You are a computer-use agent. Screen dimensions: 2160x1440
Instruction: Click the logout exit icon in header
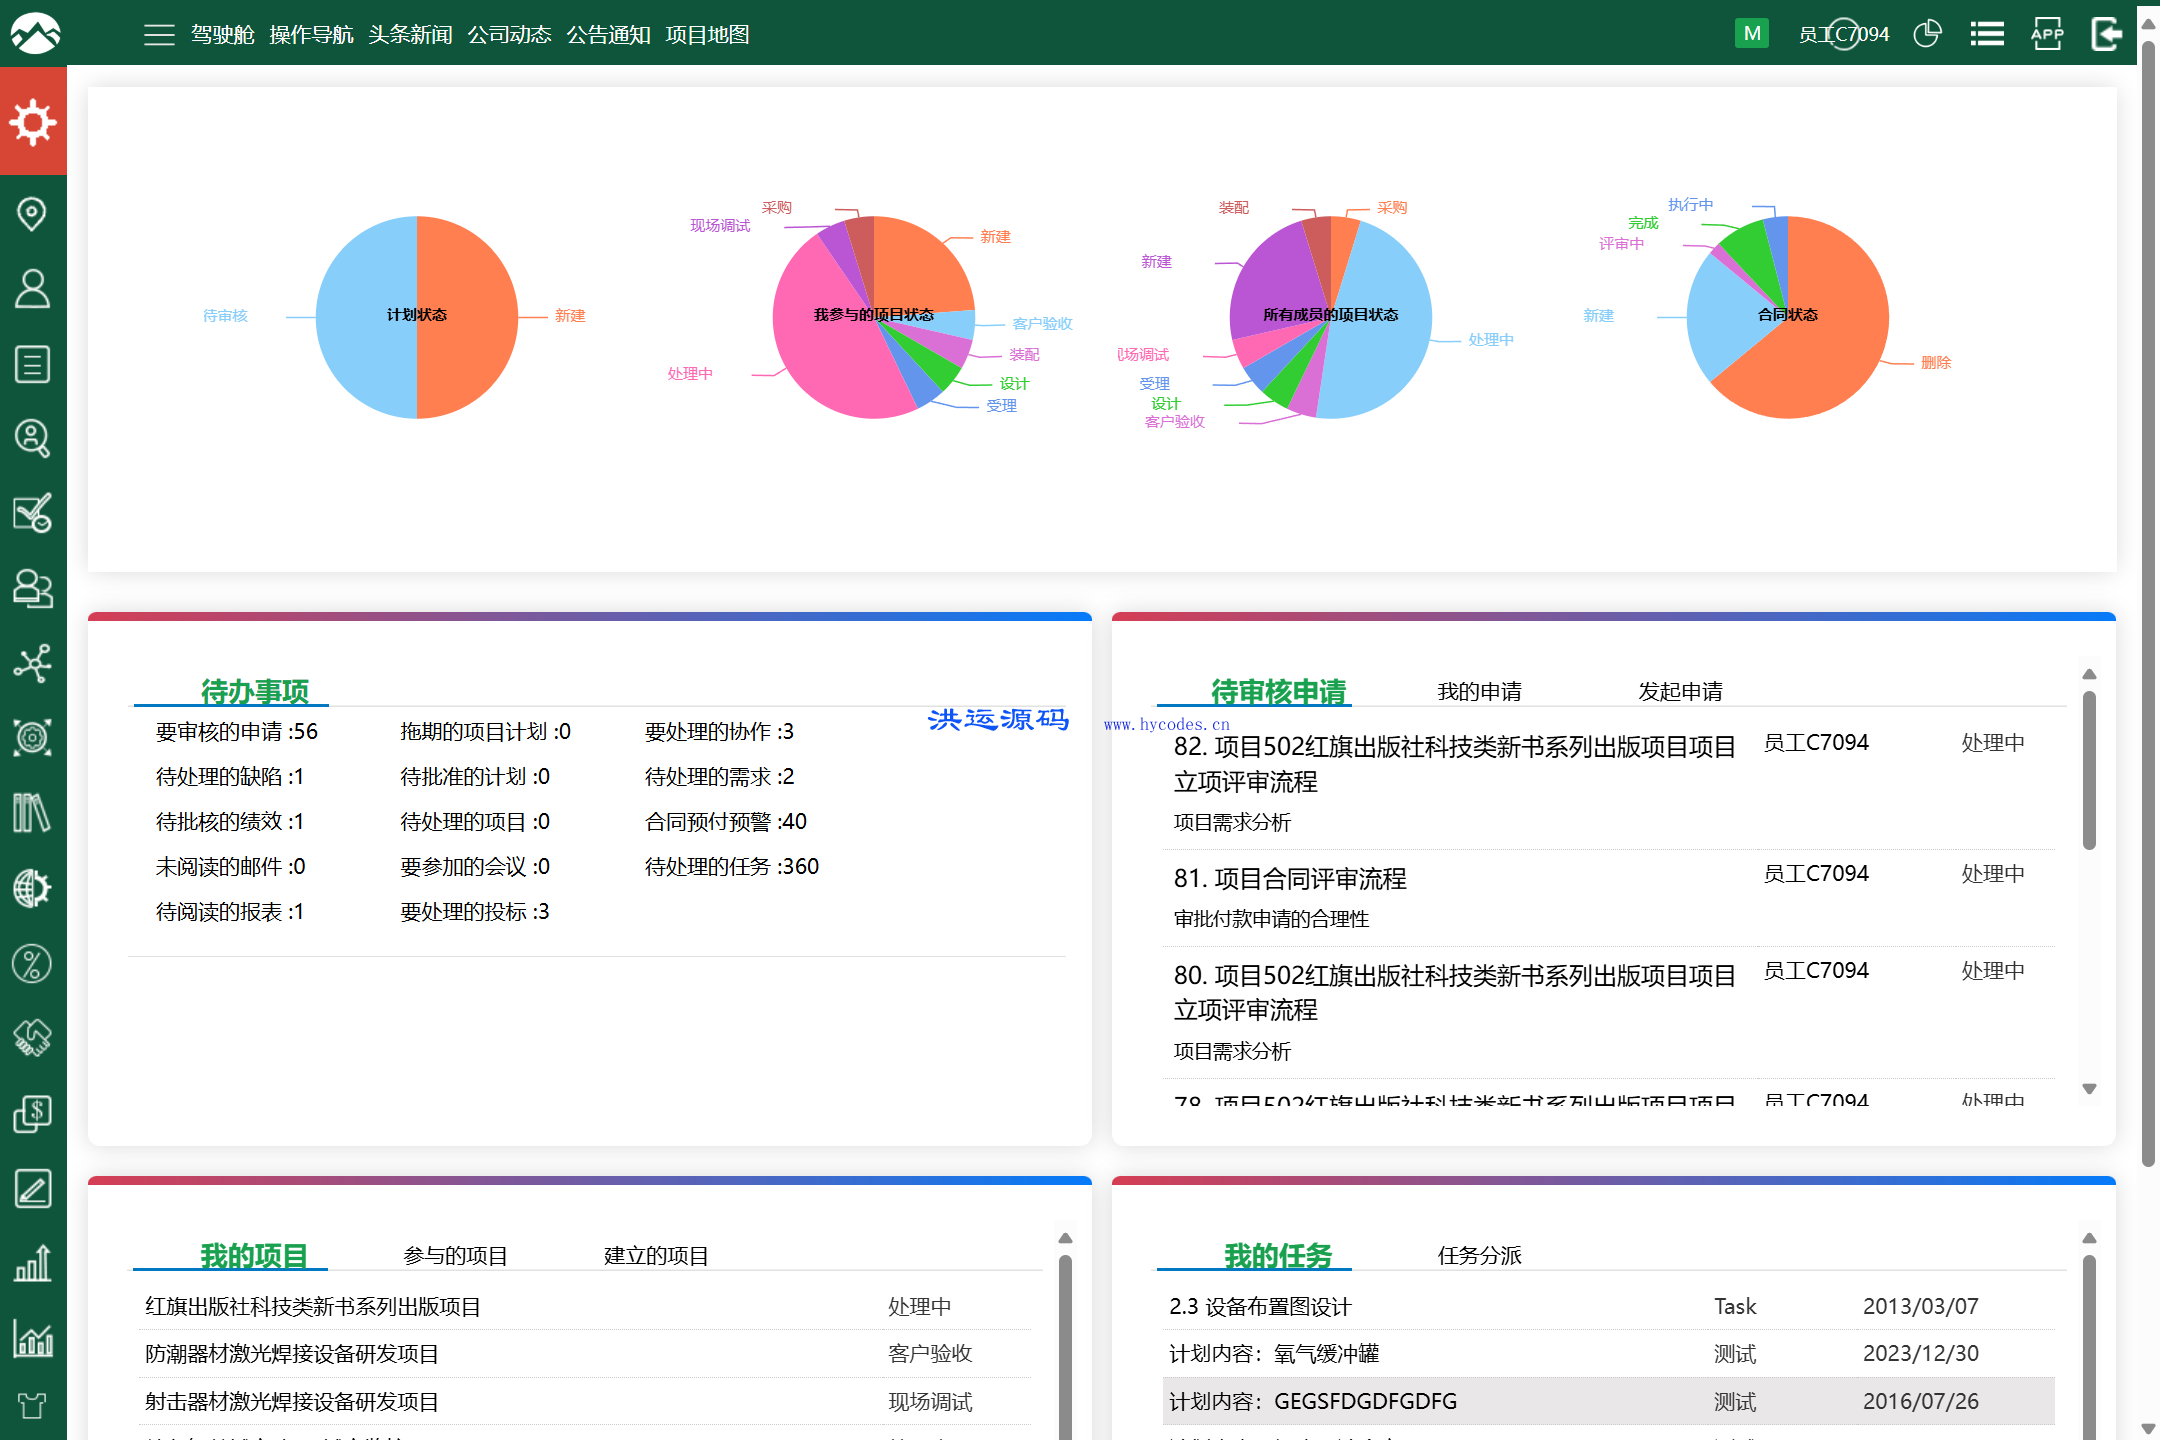tap(2107, 34)
